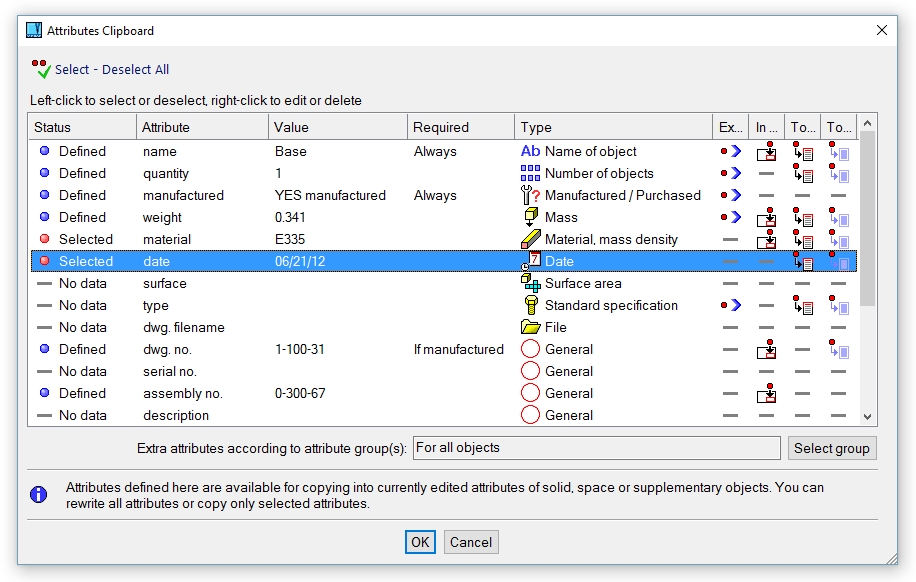
Task: Click the Surface area type icon
Action: [530, 283]
